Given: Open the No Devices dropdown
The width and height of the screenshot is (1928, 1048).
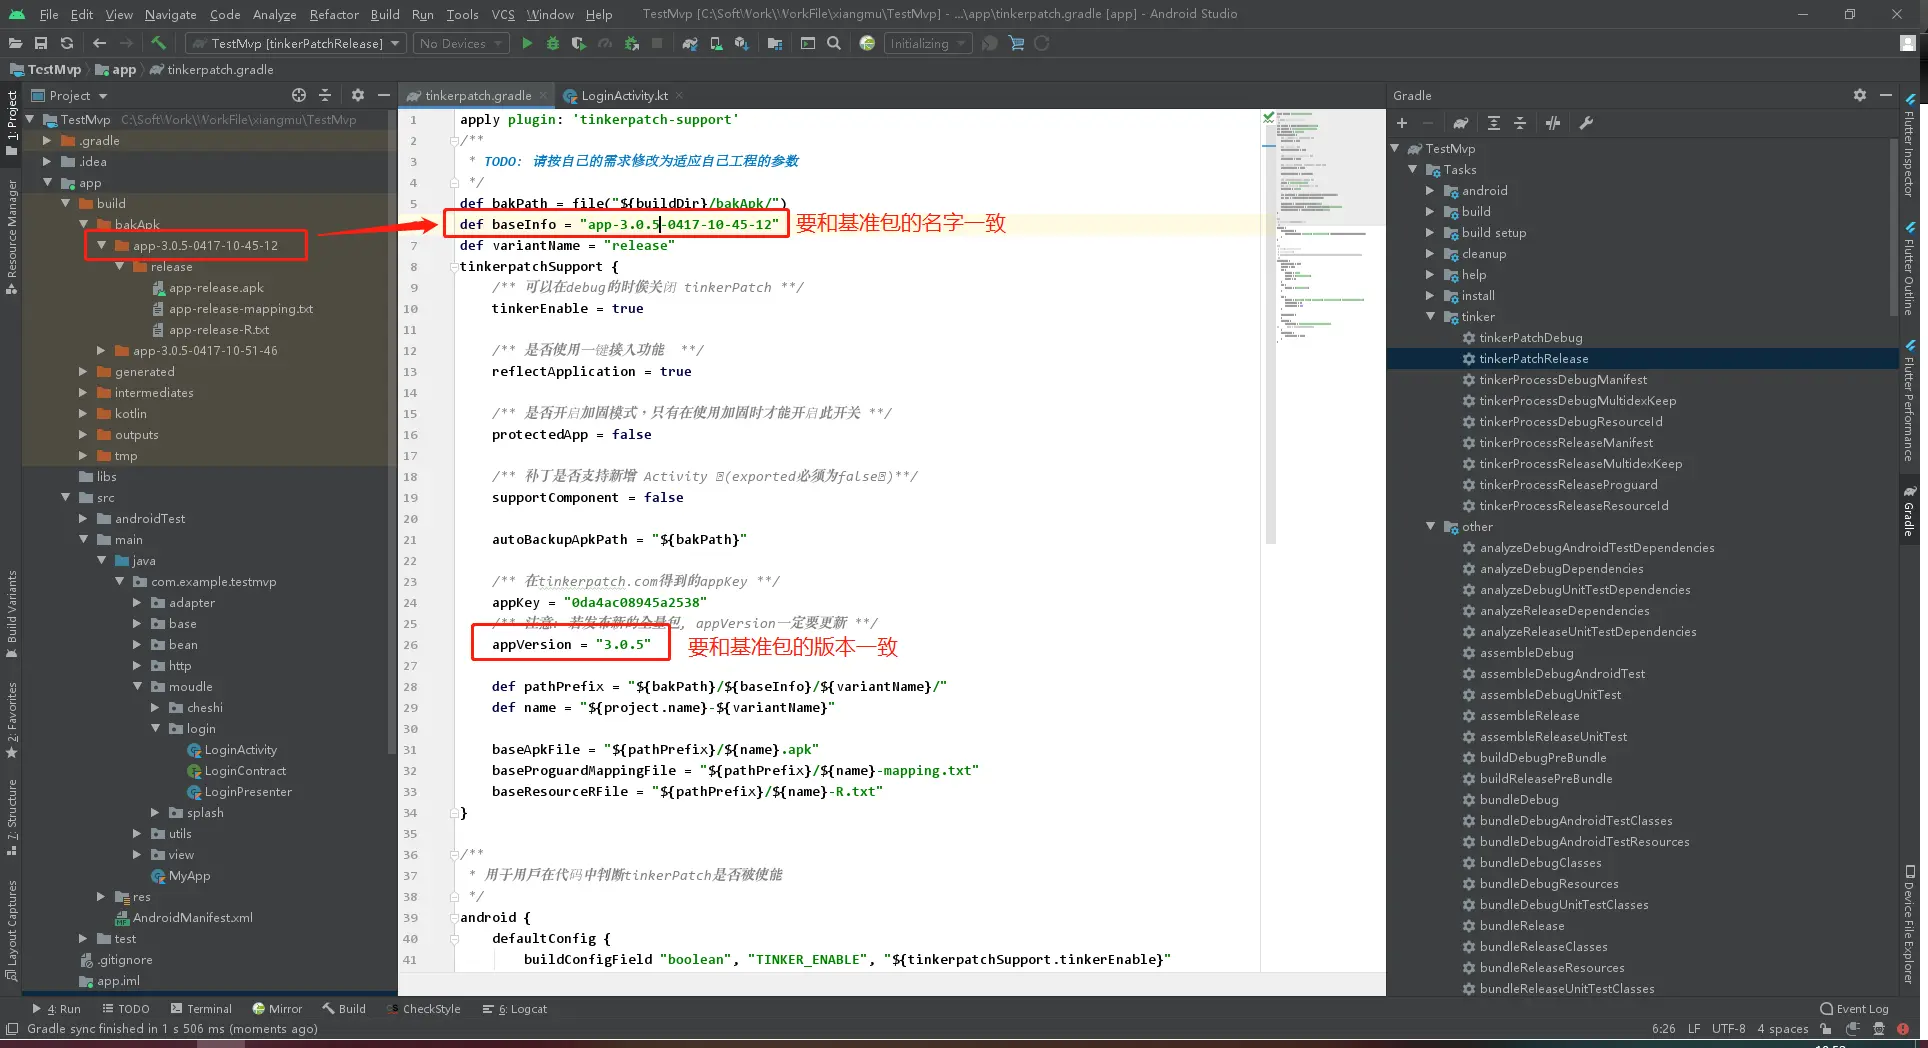Looking at the screenshot, I should pyautogui.click(x=461, y=43).
